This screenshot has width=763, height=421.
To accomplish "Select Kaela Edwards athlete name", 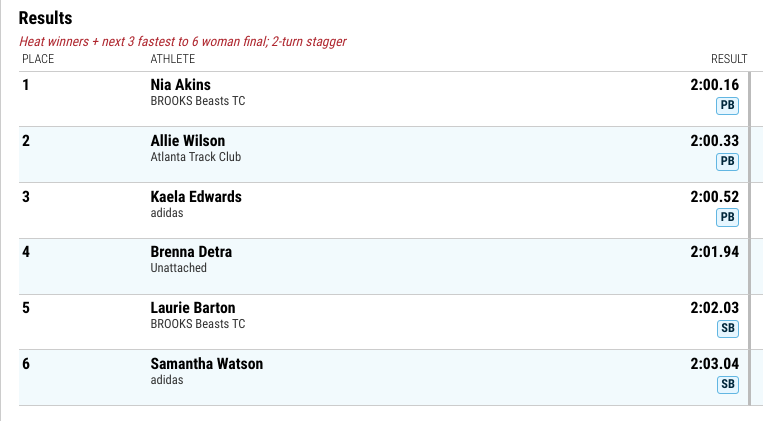I will 196,197.
